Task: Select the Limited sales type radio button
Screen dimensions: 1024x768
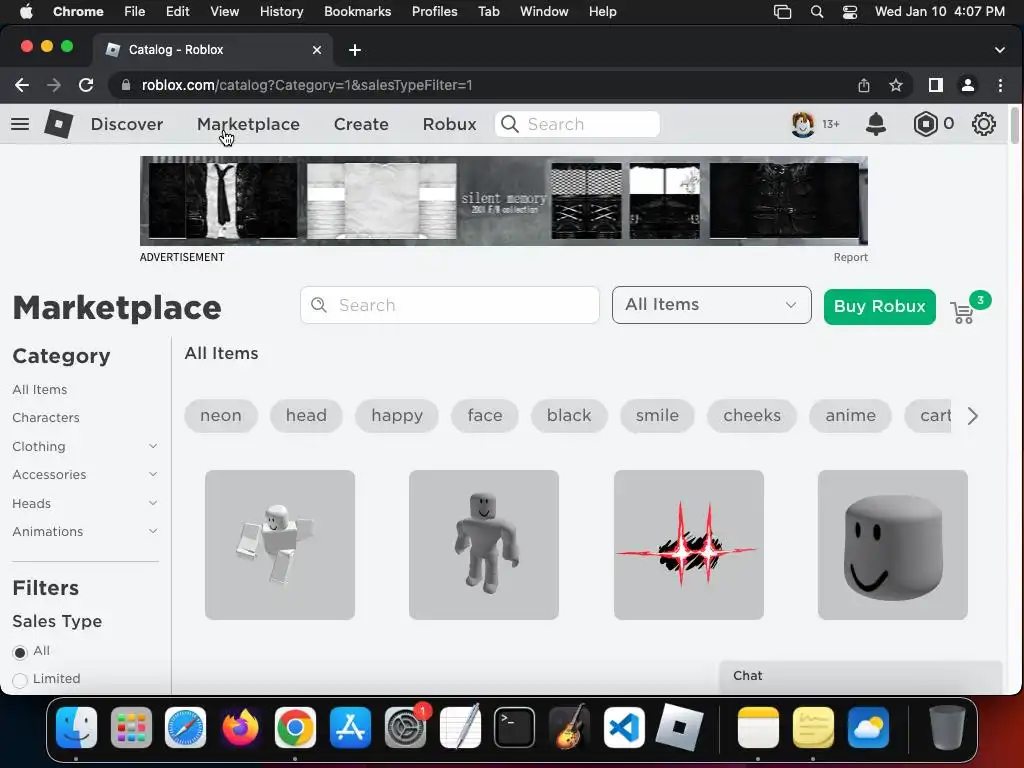Action: (20, 680)
